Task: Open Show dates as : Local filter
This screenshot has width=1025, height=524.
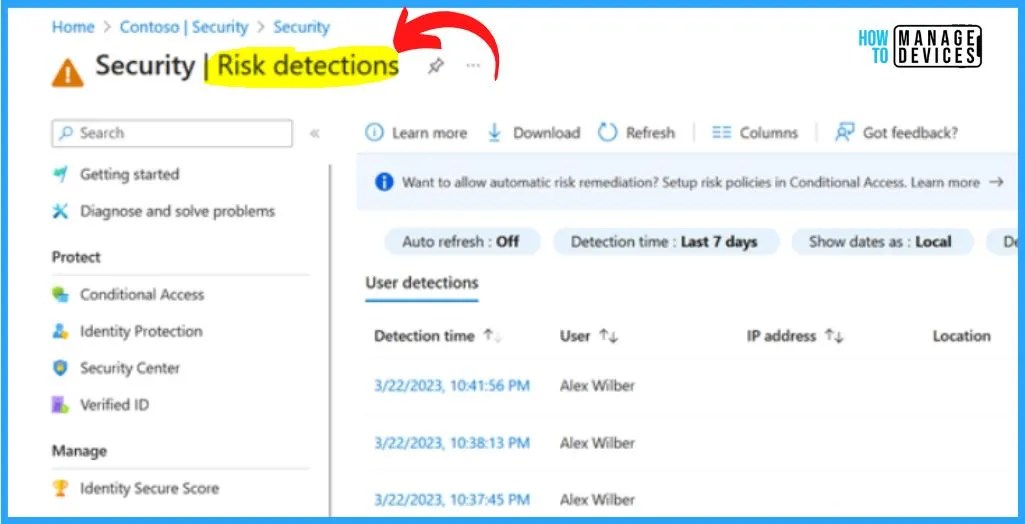Action: coord(881,242)
